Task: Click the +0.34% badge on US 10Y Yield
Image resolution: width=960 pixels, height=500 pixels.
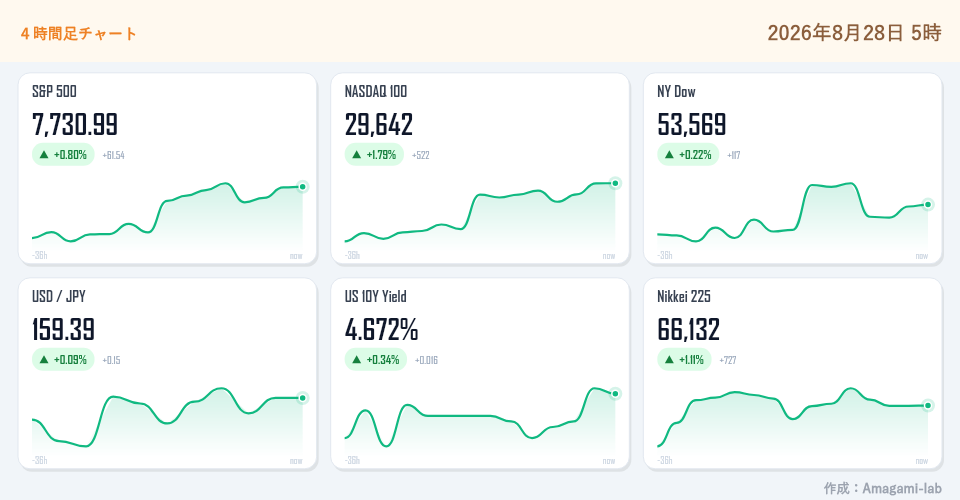Action: pos(376,360)
